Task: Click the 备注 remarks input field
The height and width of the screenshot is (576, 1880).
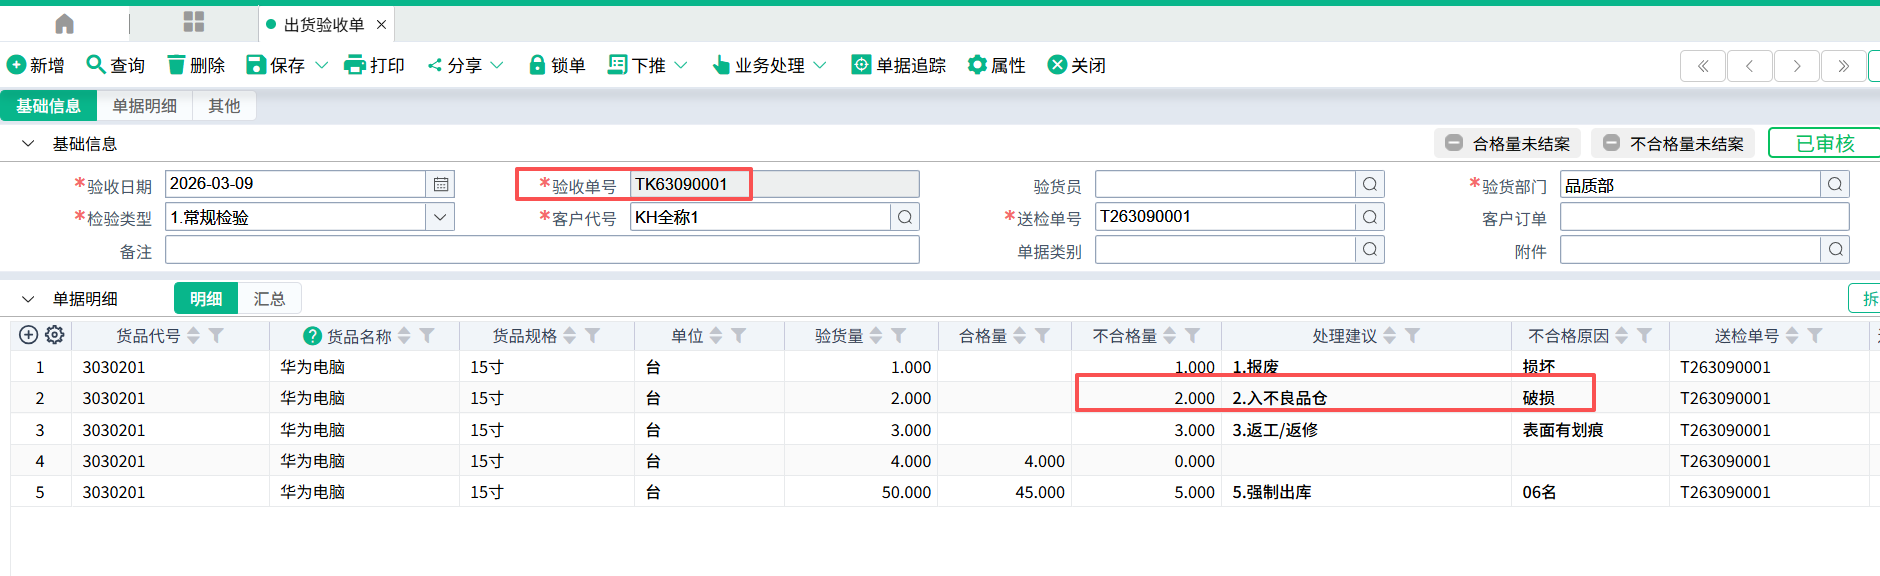Action: [541, 250]
